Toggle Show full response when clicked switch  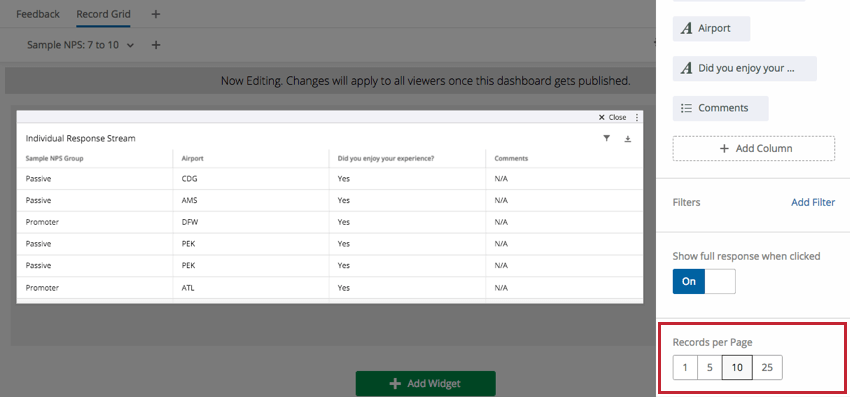[x=704, y=281]
